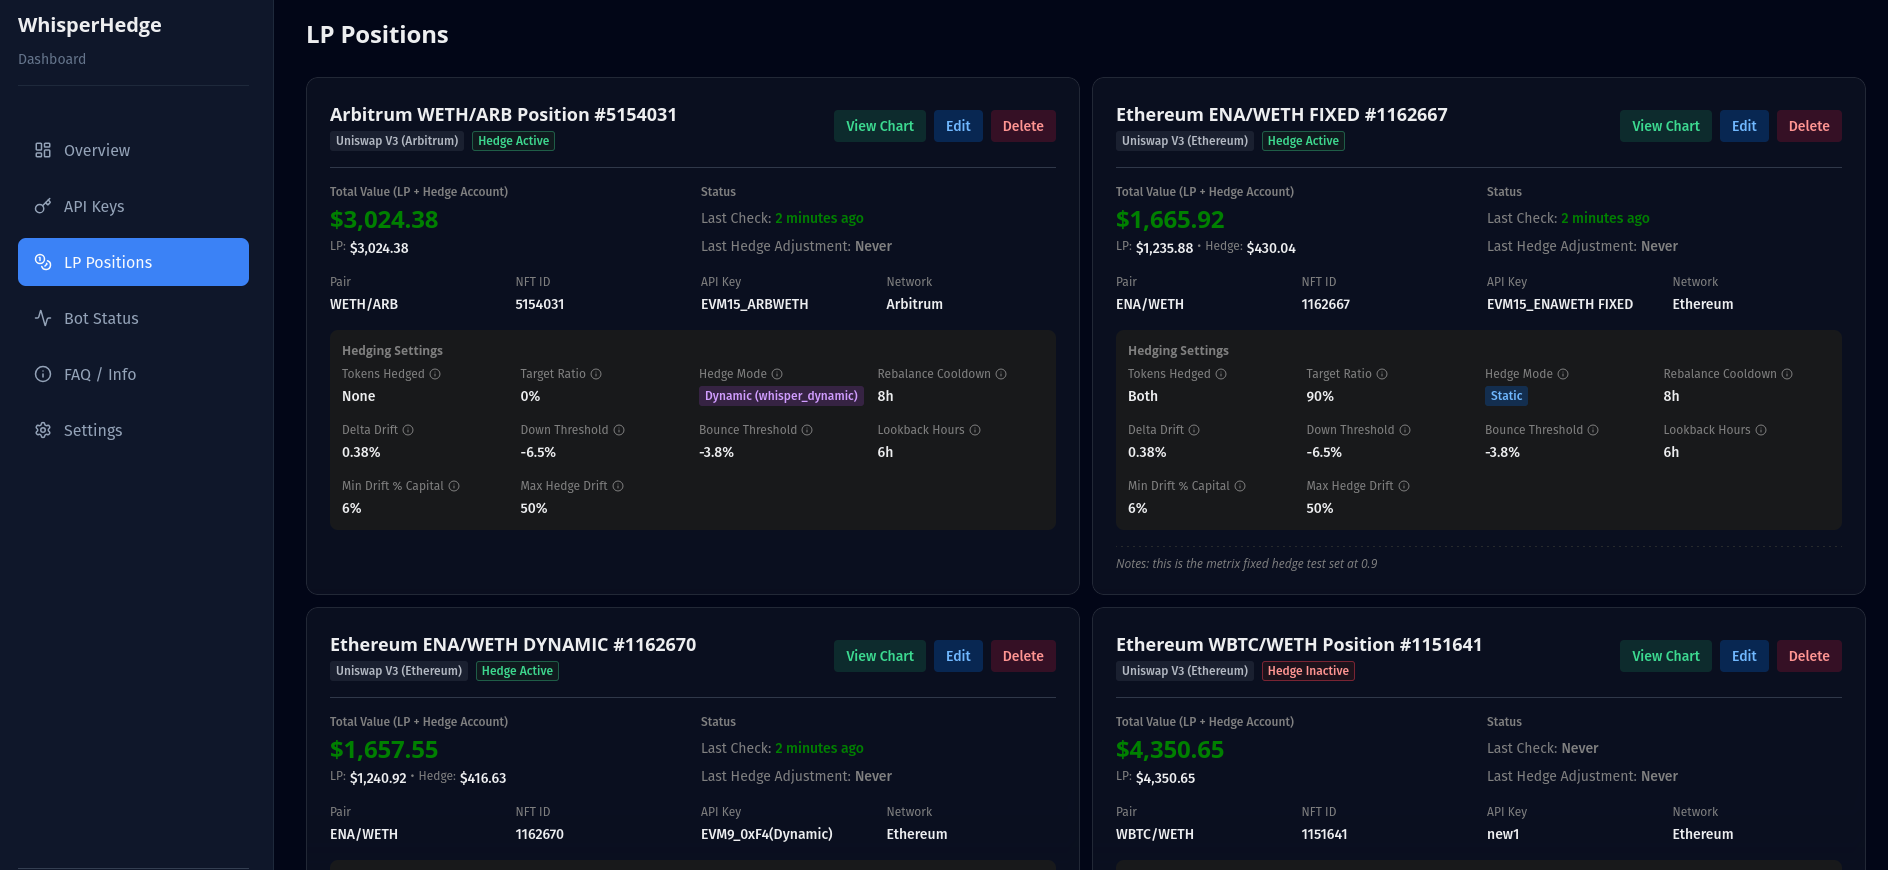The height and width of the screenshot is (870, 1888).
Task: Delete the Arbitrum WETH/ARB Position #5154031
Action: click(1023, 126)
